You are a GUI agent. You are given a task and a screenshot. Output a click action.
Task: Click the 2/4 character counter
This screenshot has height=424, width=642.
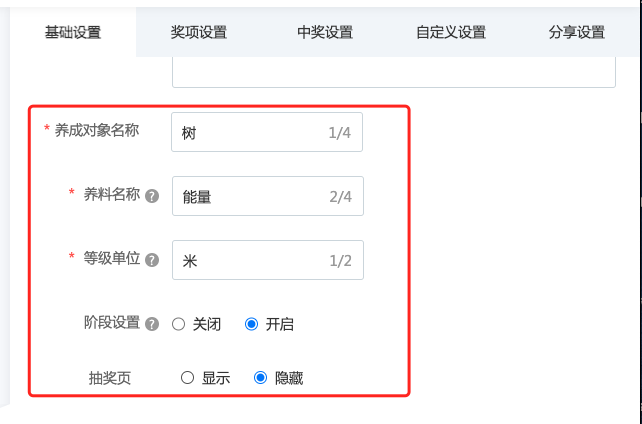point(341,197)
